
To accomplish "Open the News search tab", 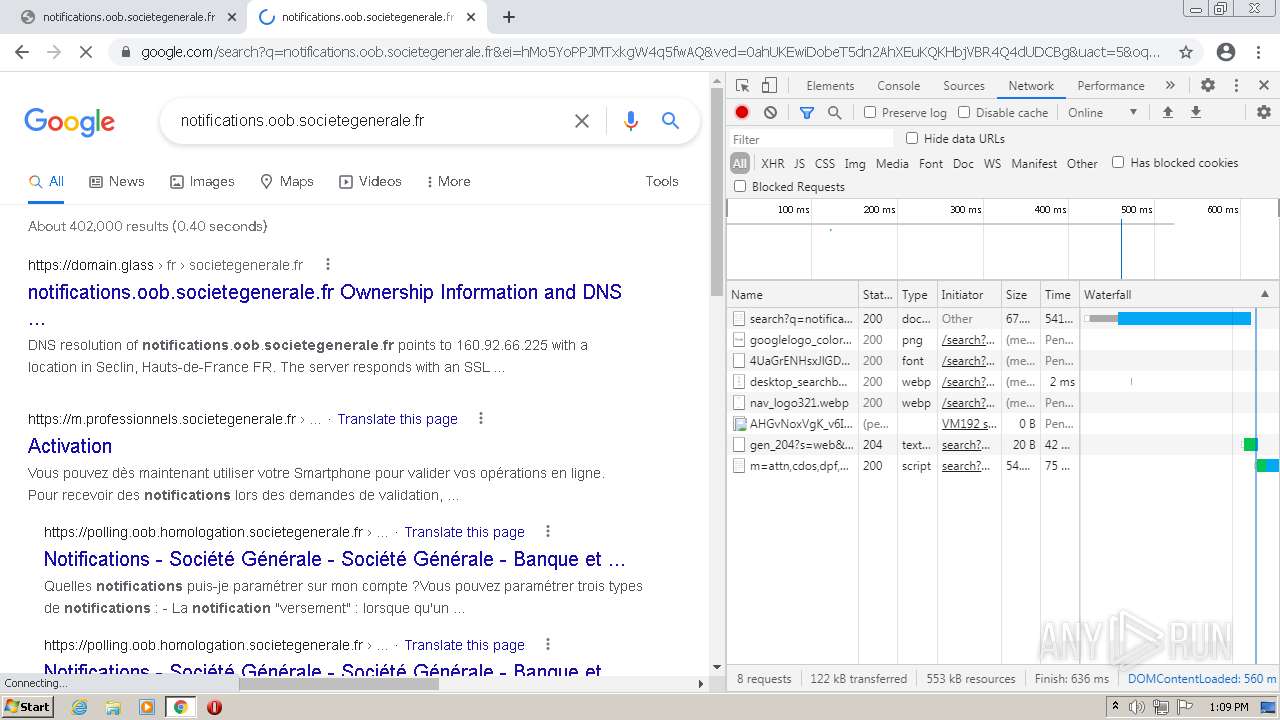I will pyautogui.click(x=117, y=181).
